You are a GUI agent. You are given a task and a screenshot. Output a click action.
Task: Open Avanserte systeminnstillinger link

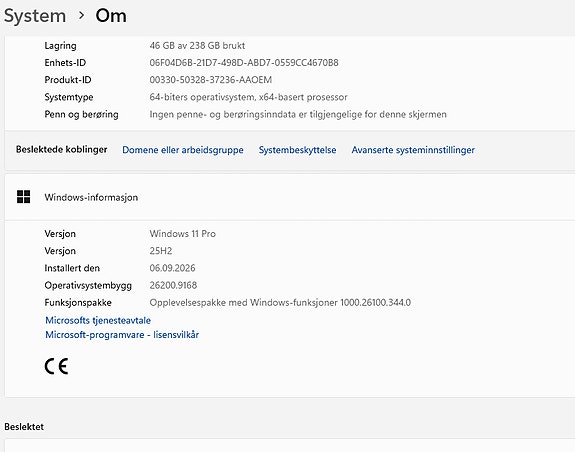point(413,150)
